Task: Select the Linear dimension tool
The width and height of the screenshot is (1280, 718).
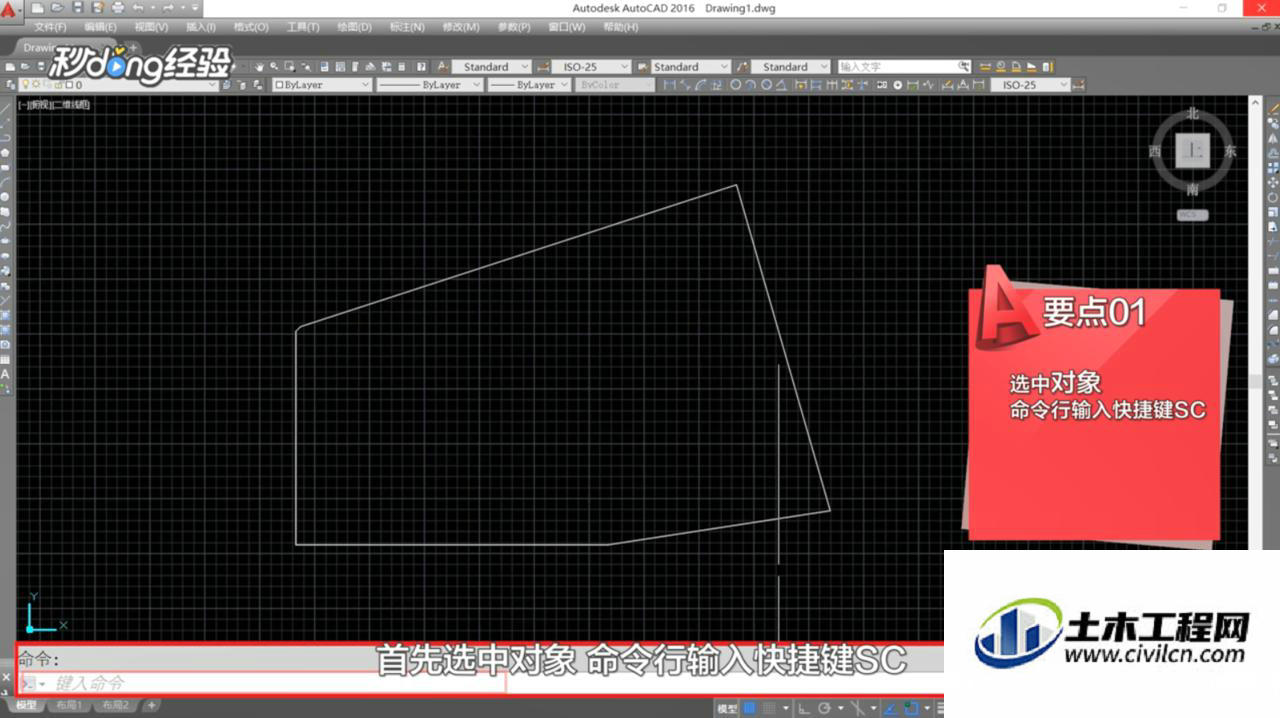Action: click(x=668, y=85)
